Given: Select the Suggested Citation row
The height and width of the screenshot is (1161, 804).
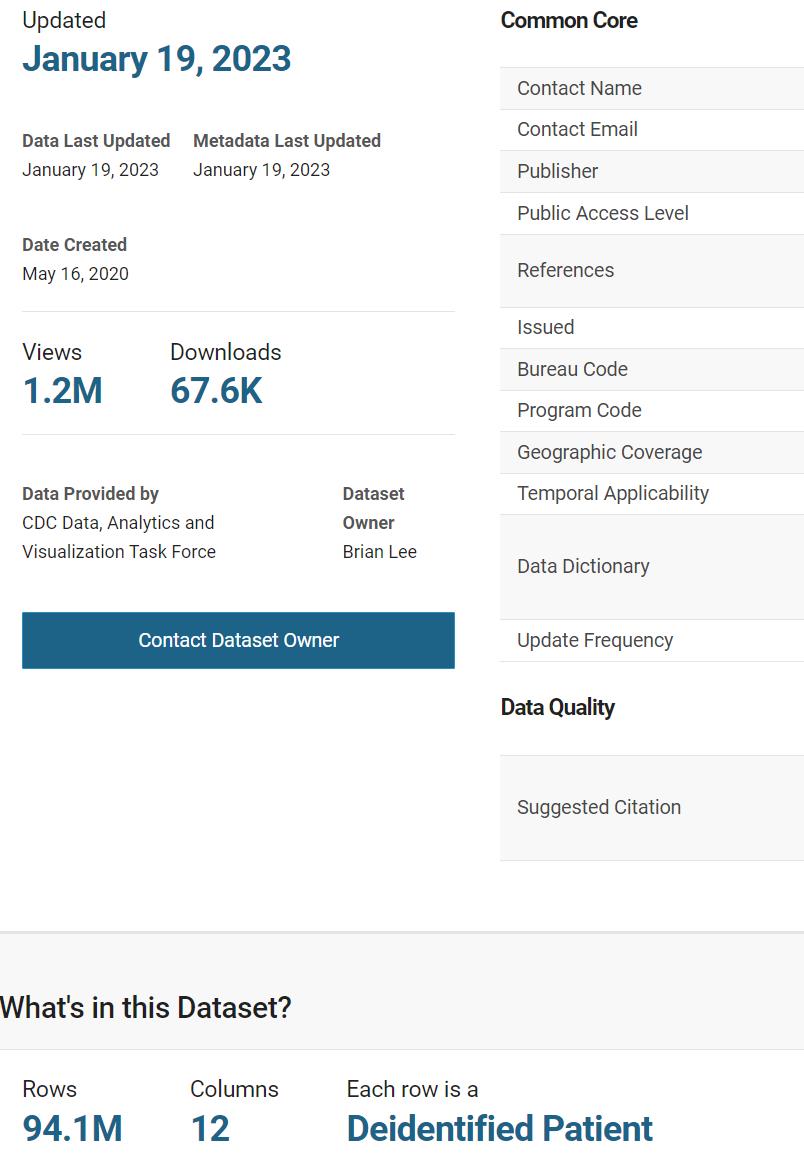Looking at the screenshot, I should click(598, 807).
